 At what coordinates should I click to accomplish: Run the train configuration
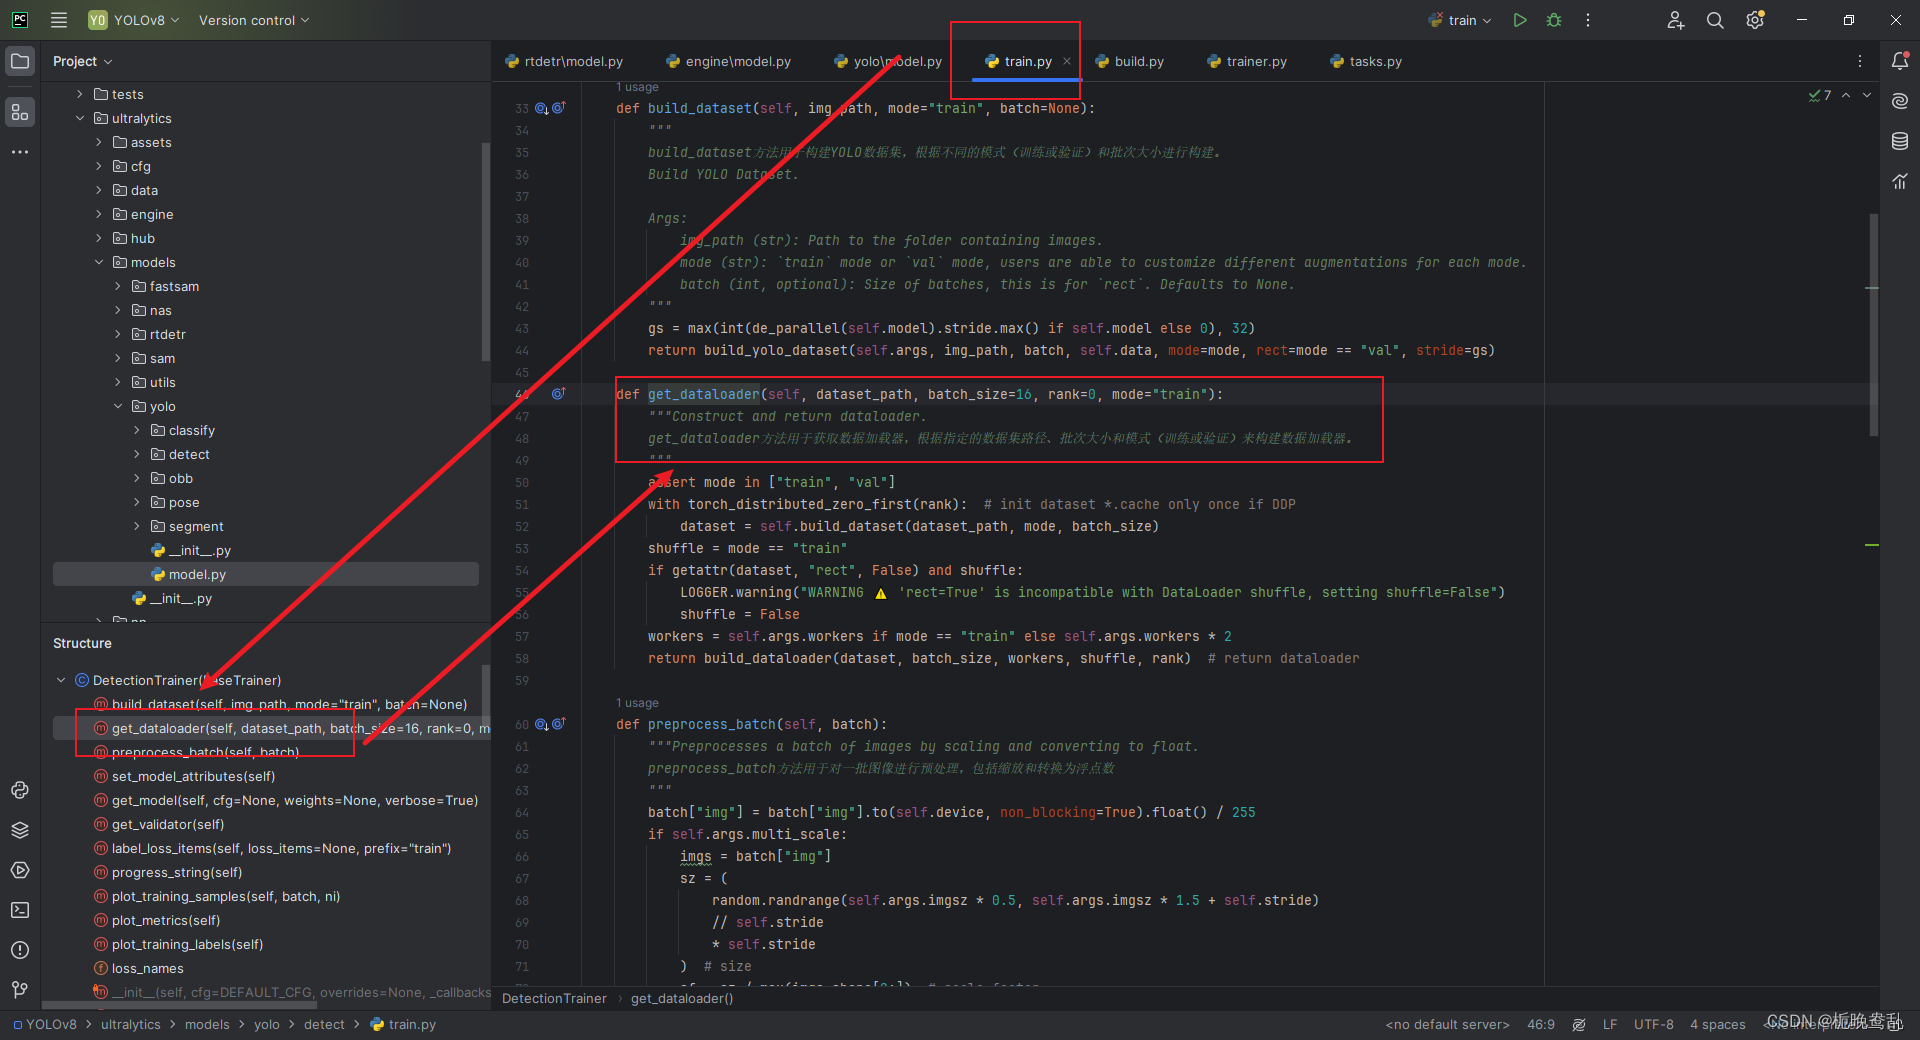click(x=1520, y=20)
